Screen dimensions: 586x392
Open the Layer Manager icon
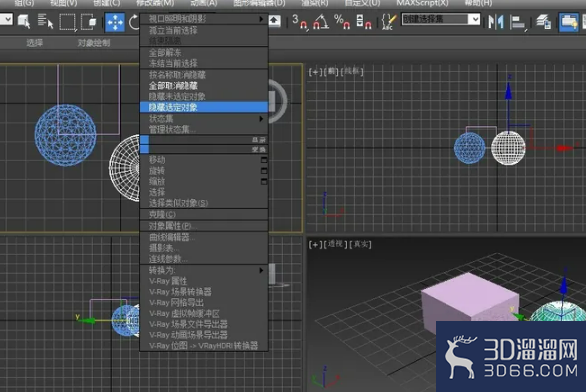[x=543, y=22]
